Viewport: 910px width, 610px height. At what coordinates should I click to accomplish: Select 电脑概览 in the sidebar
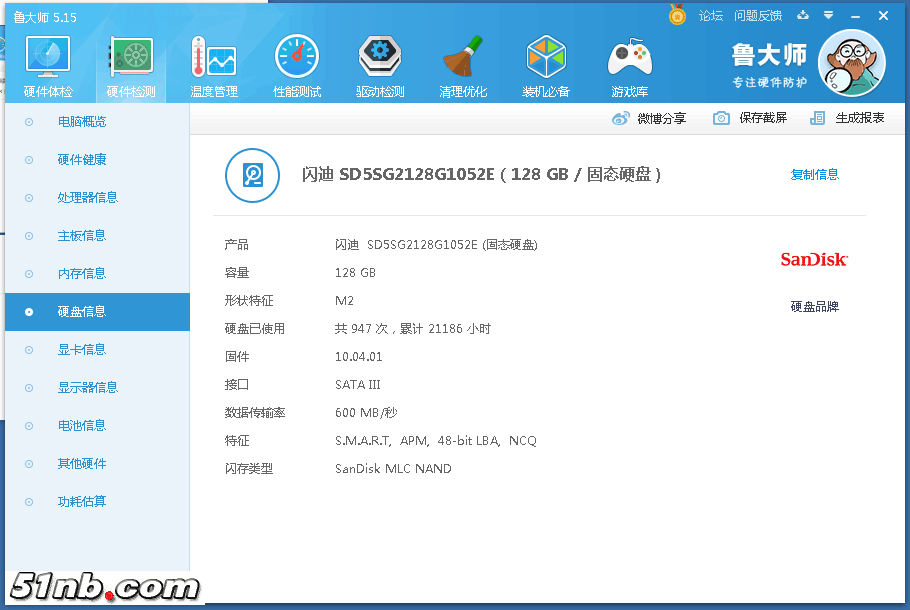[82, 122]
